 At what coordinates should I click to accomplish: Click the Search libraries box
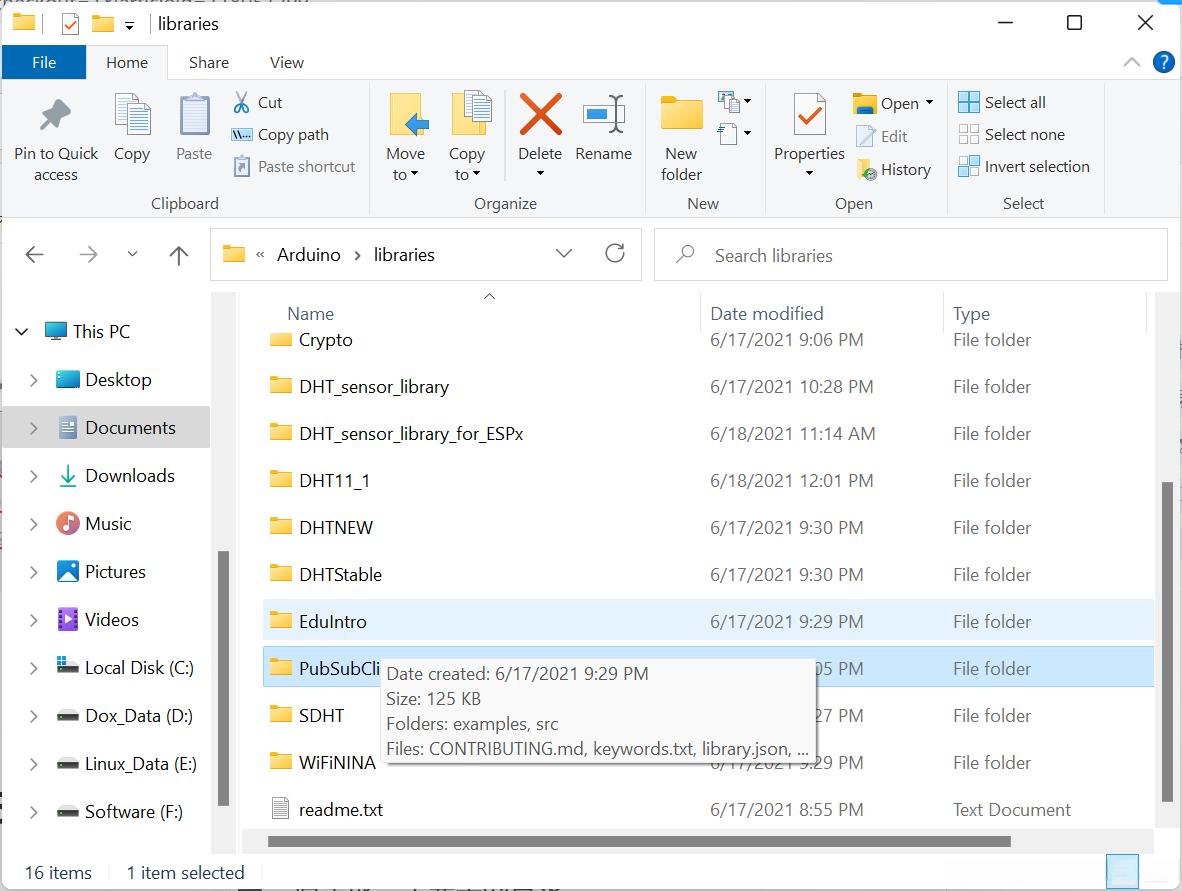click(x=911, y=255)
